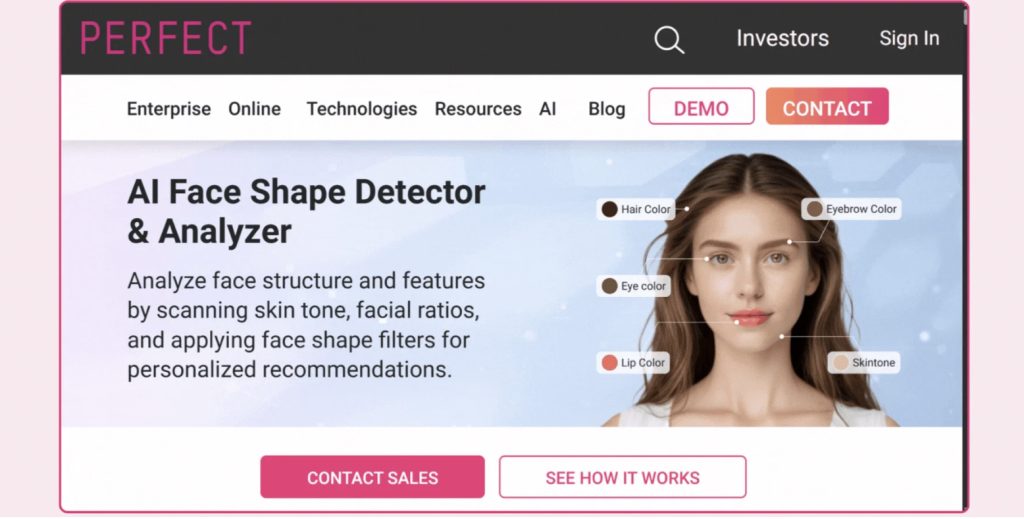The width and height of the screenshot is (1024, 519).
Task: Click the PERFECT logo
Action: click(x=166, y=38)
